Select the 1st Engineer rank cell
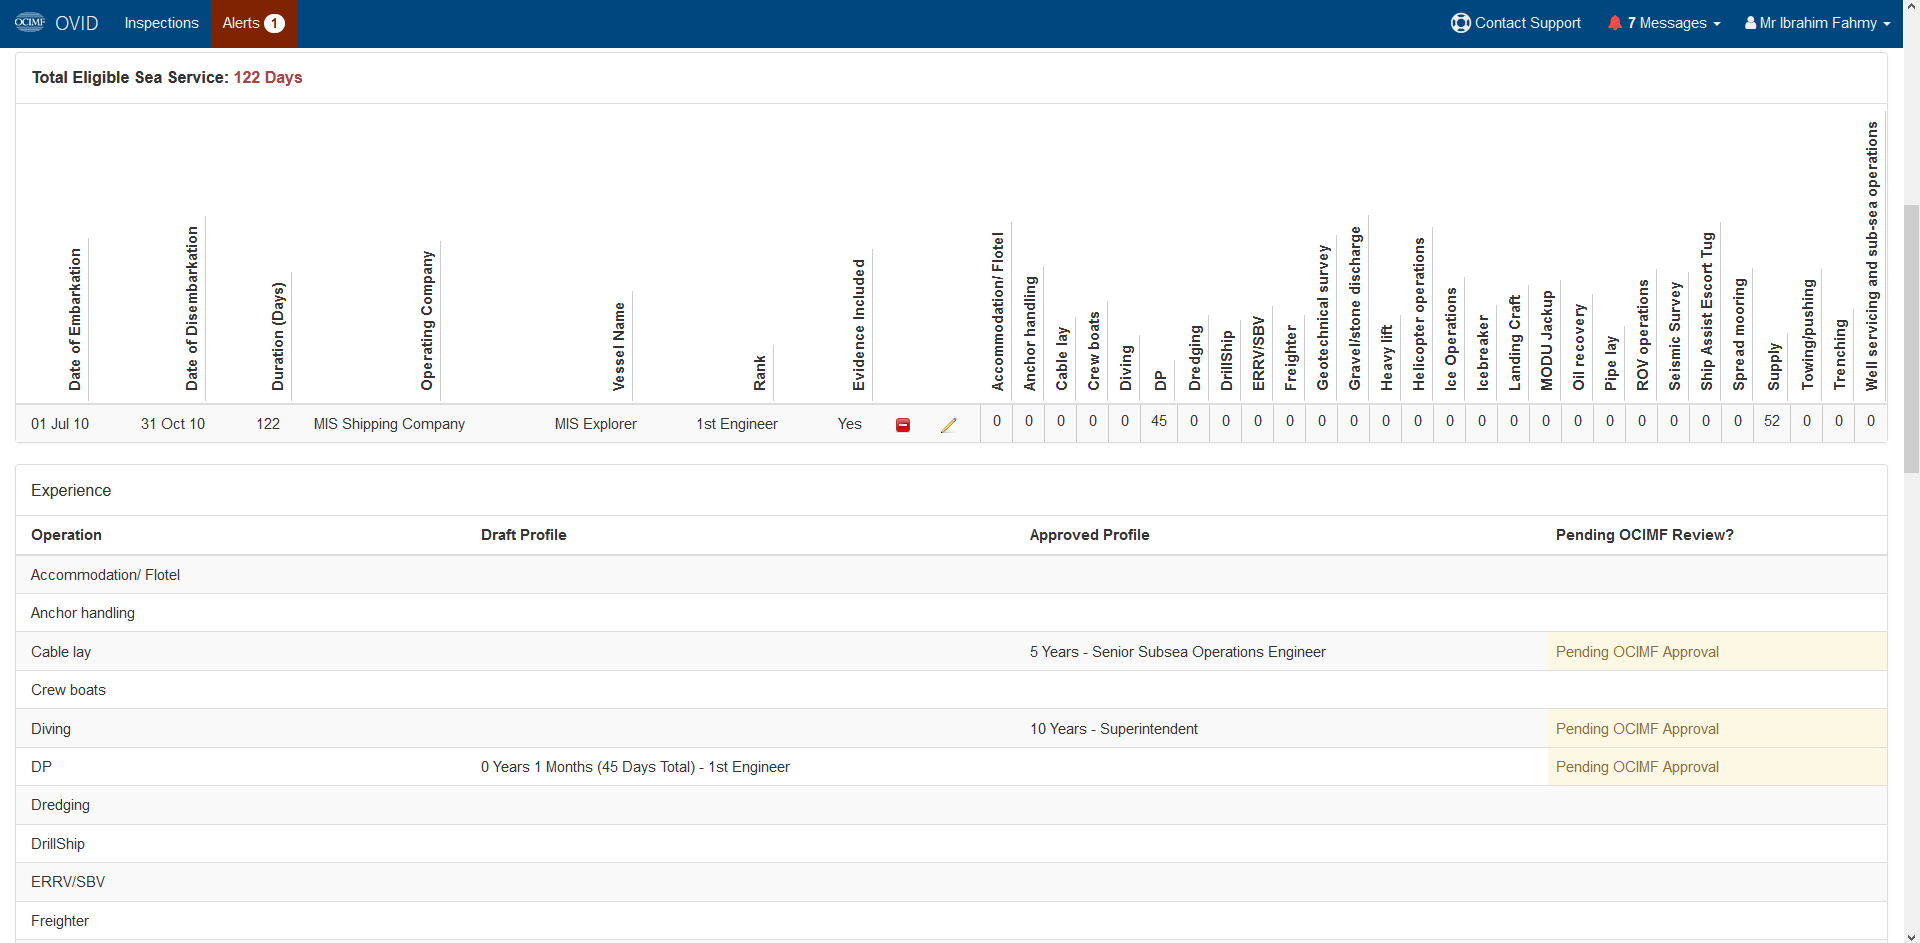Viewport: 1920px width, 943px height. [x=737, y=424]
